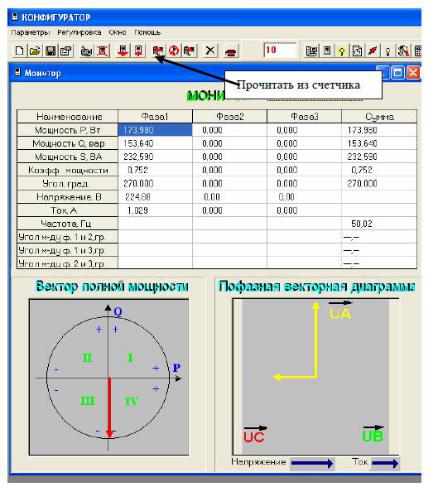Click the red device icon beside the clock
Screen dimensions: 431x493
189,51
